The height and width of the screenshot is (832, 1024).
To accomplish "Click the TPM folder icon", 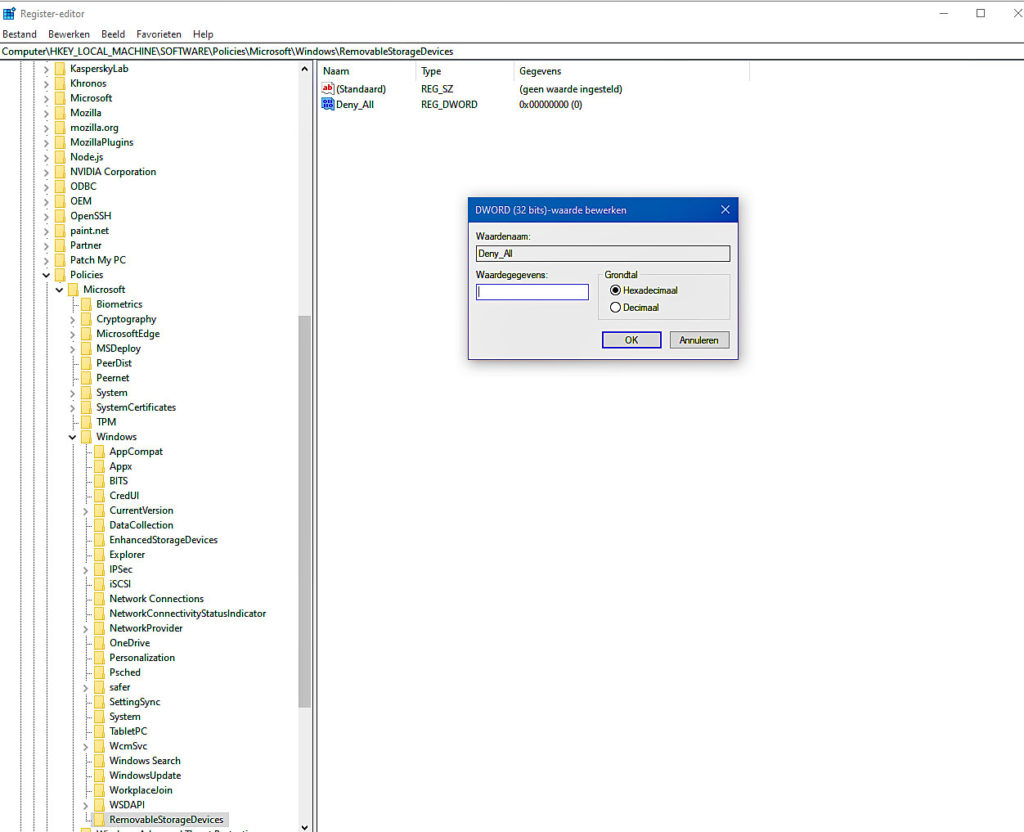I will coord(86,422).
